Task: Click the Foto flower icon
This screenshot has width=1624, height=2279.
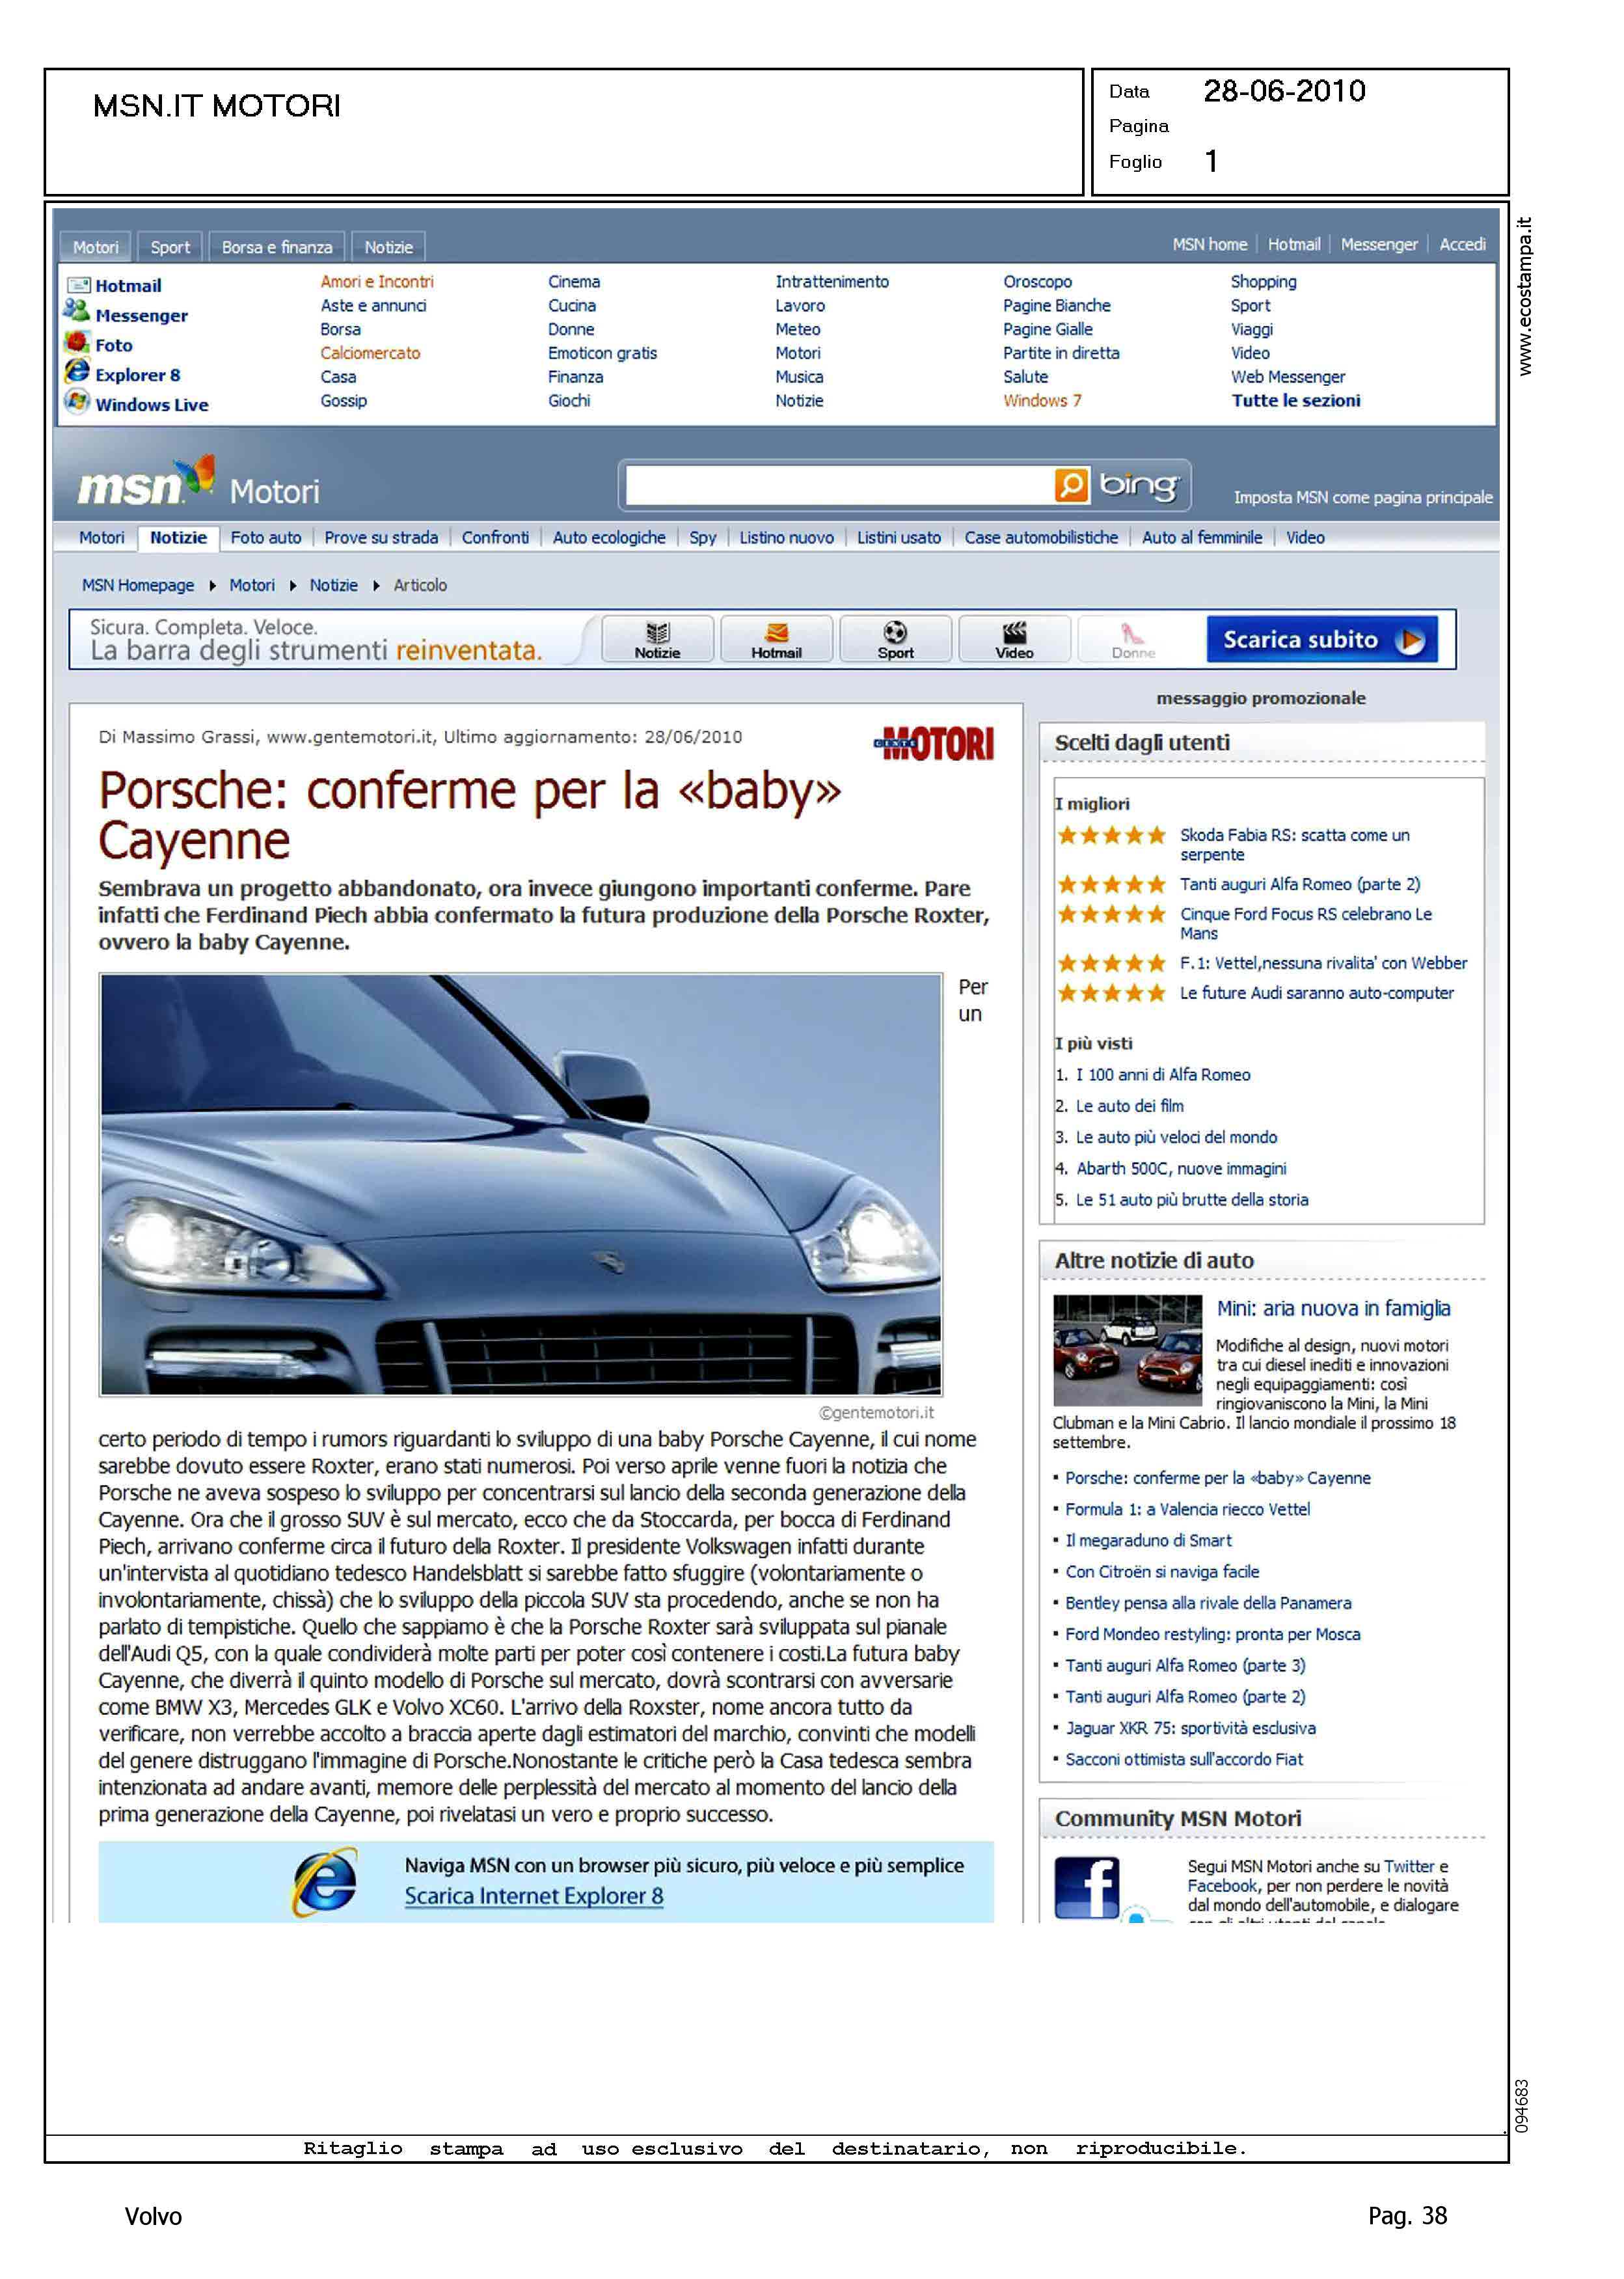Action: [76, 342]
